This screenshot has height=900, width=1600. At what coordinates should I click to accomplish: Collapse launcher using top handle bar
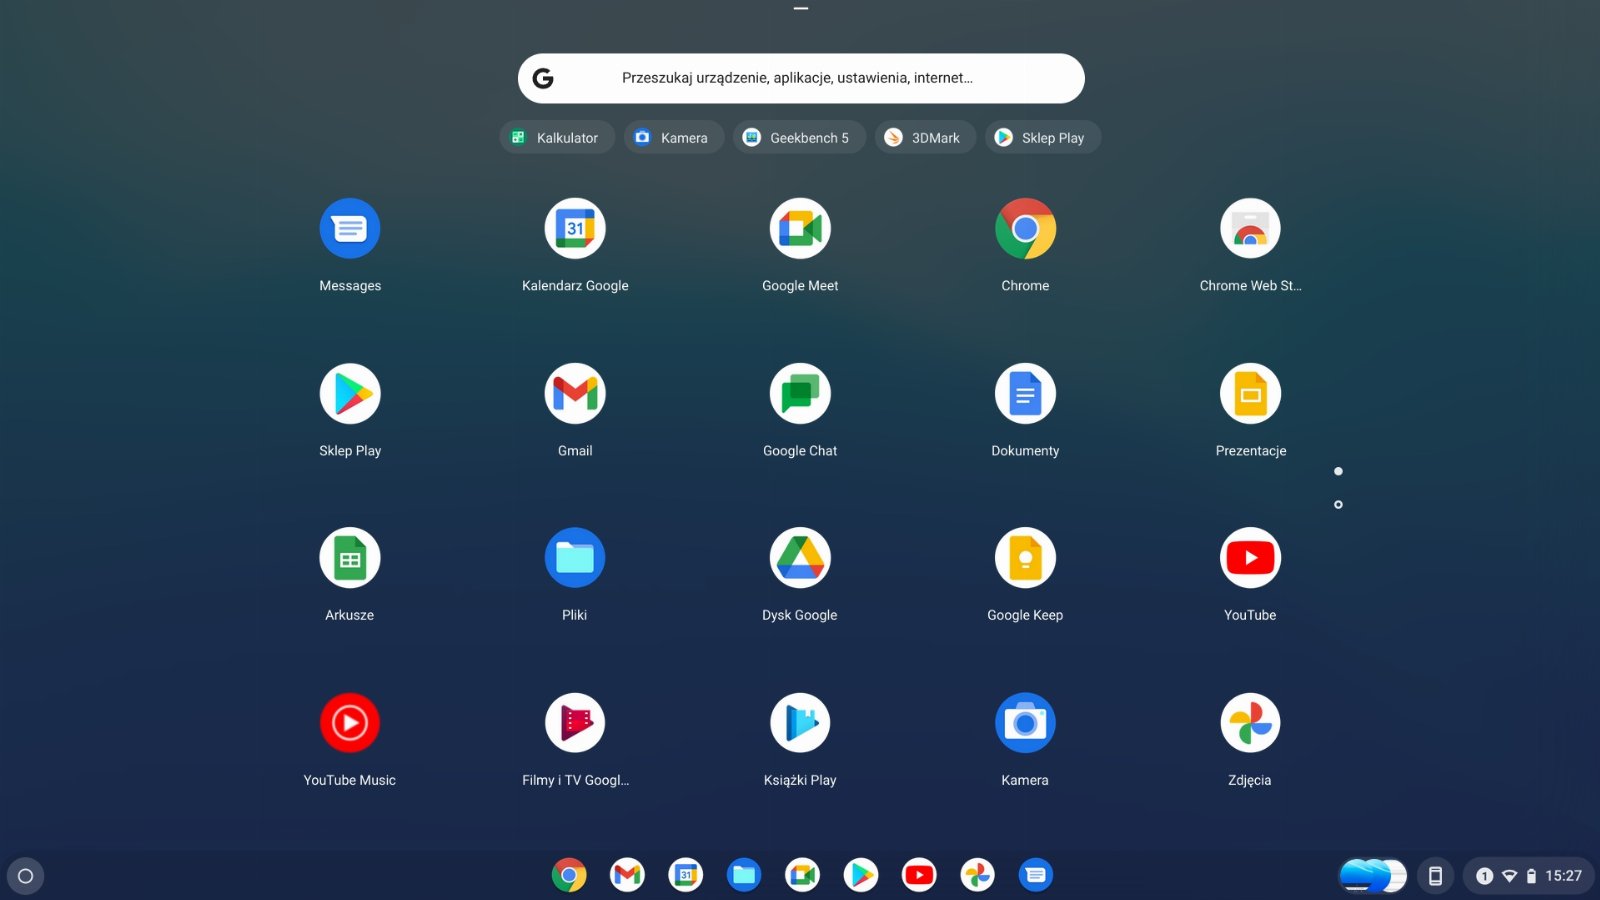(x=800, y=9)
